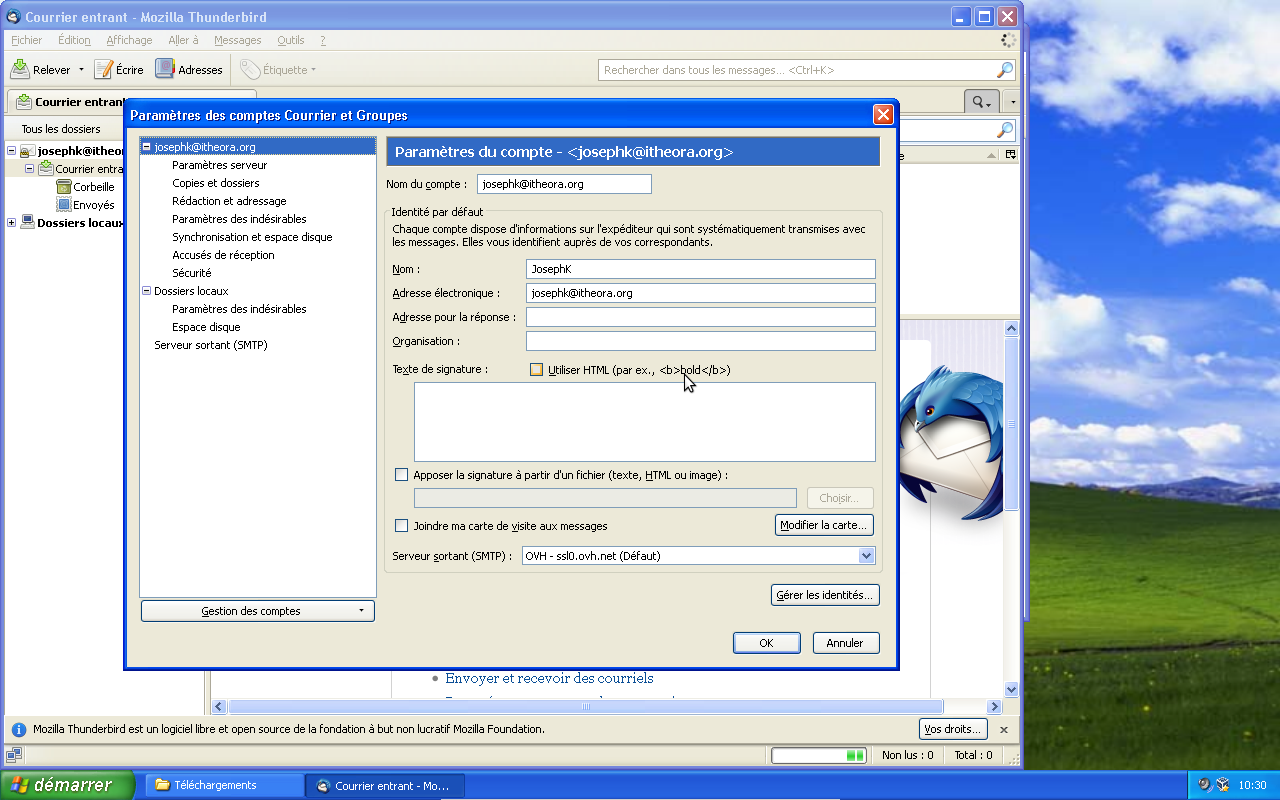This screenshot has width=1280, height=800.
Task: Open the Envoyer et recevoir des courriels link
Action: 549,678
